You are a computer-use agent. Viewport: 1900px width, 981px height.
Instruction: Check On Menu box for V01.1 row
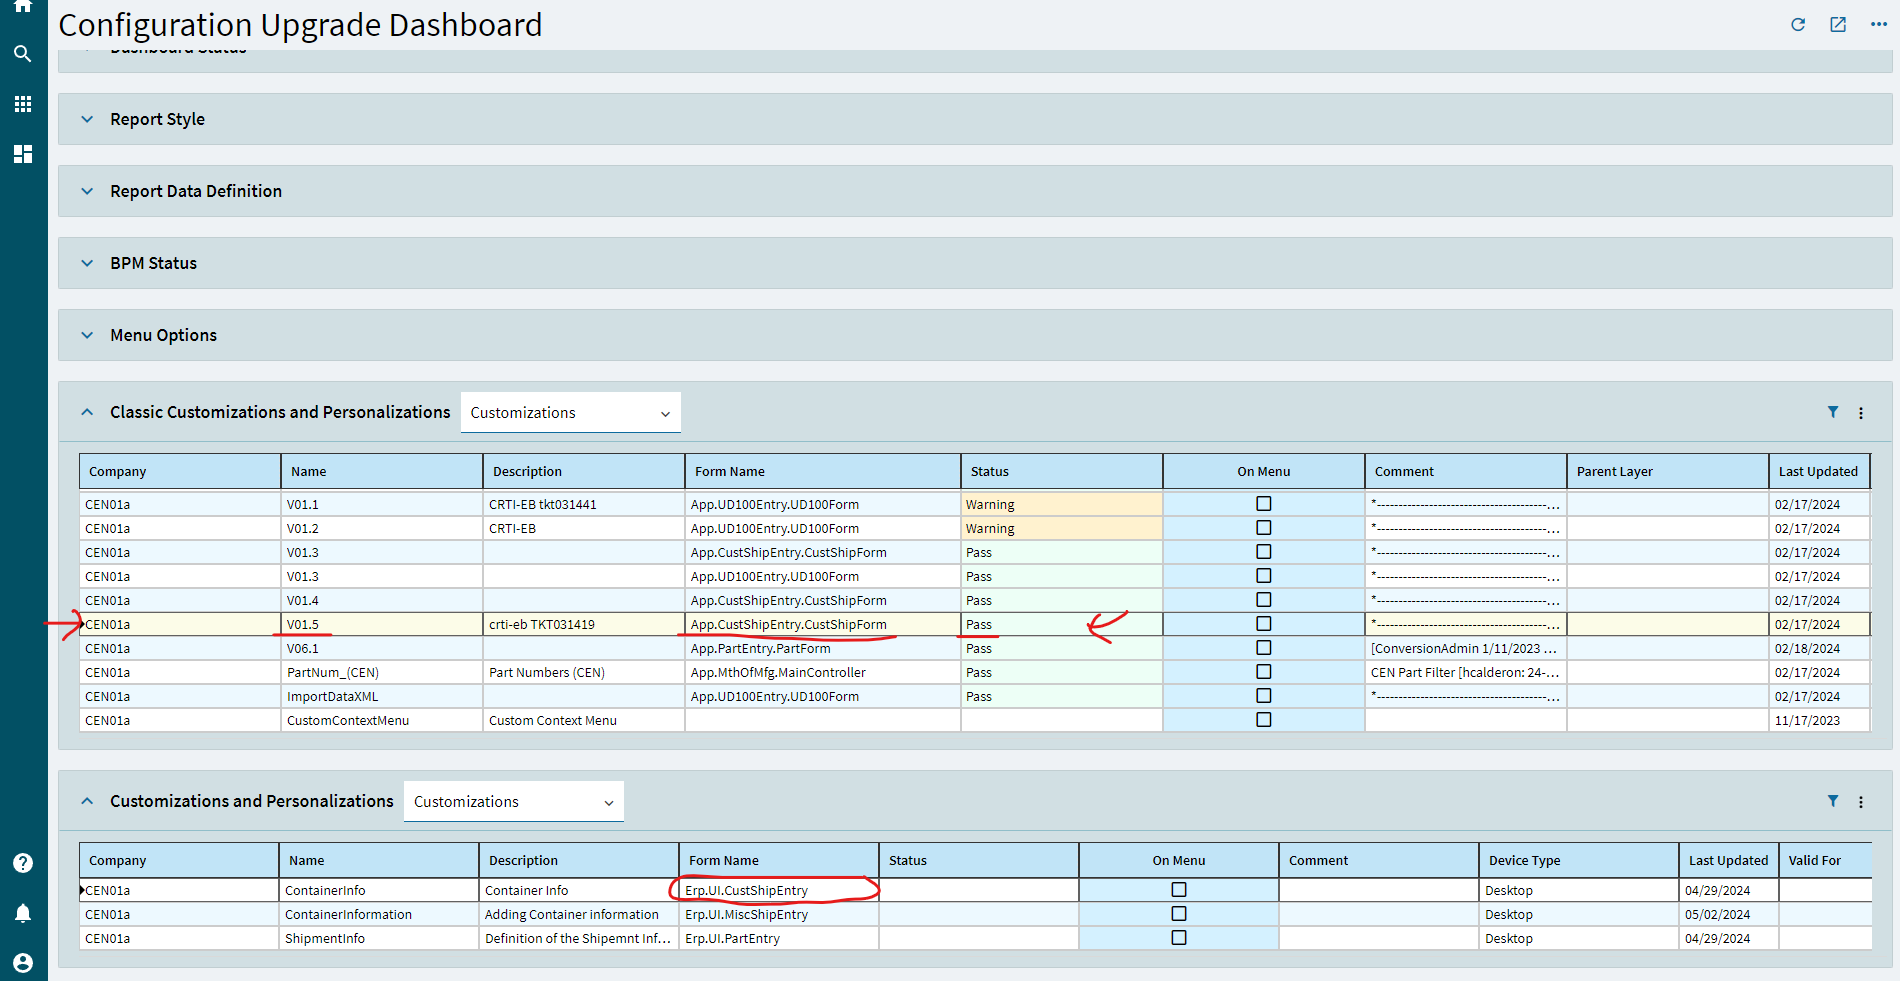coord(1264,504)
